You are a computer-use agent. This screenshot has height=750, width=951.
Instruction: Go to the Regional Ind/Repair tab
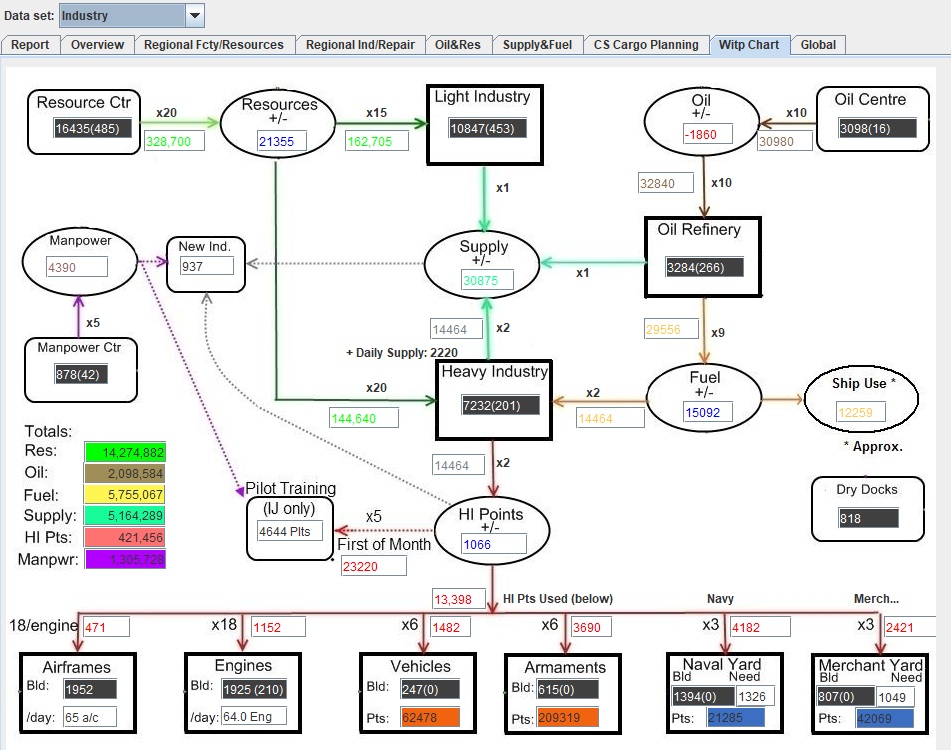[360, 45]
